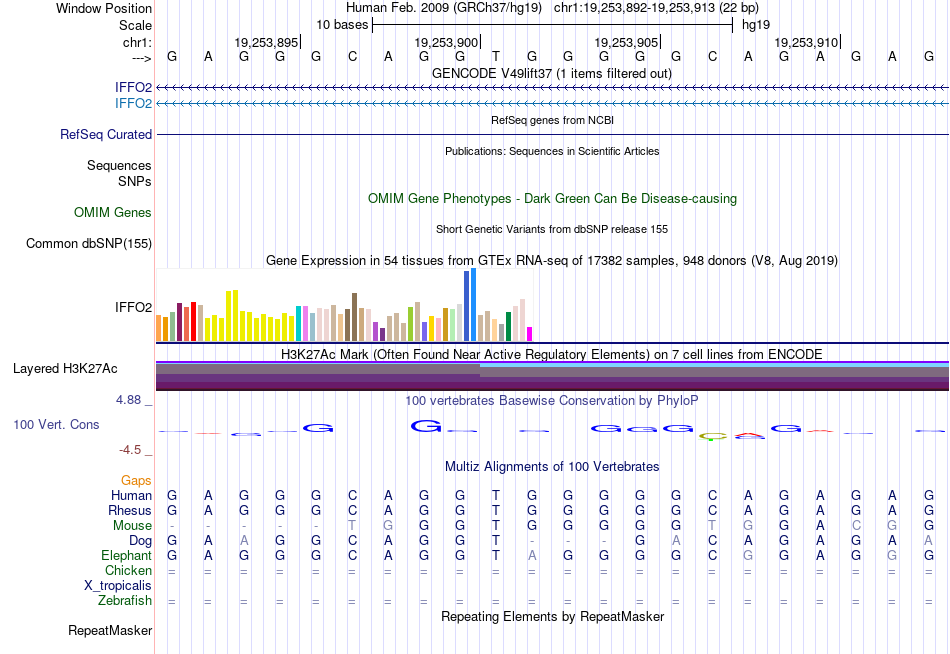Click the tallest blue GTEx expression bar
Screen dimensions: 950x654
pyautogui.click(x=473, y=305)
